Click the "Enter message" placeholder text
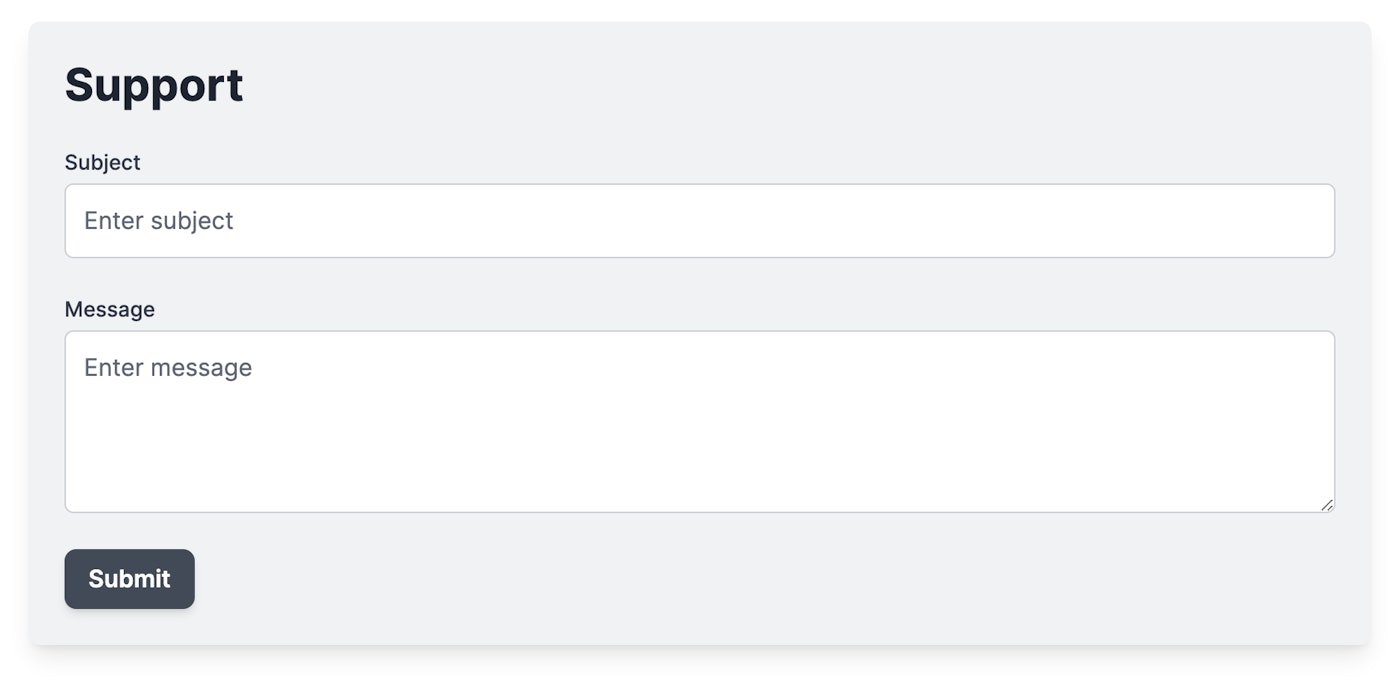Screen dimensions: 1400x690 click(168, 368)
